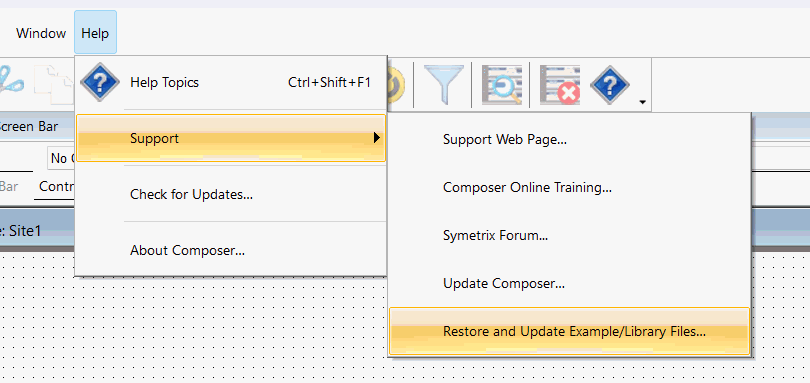
Task: Click the Copy pages toolbar icon
Action: pyautogui.click(x=54, y=84)
